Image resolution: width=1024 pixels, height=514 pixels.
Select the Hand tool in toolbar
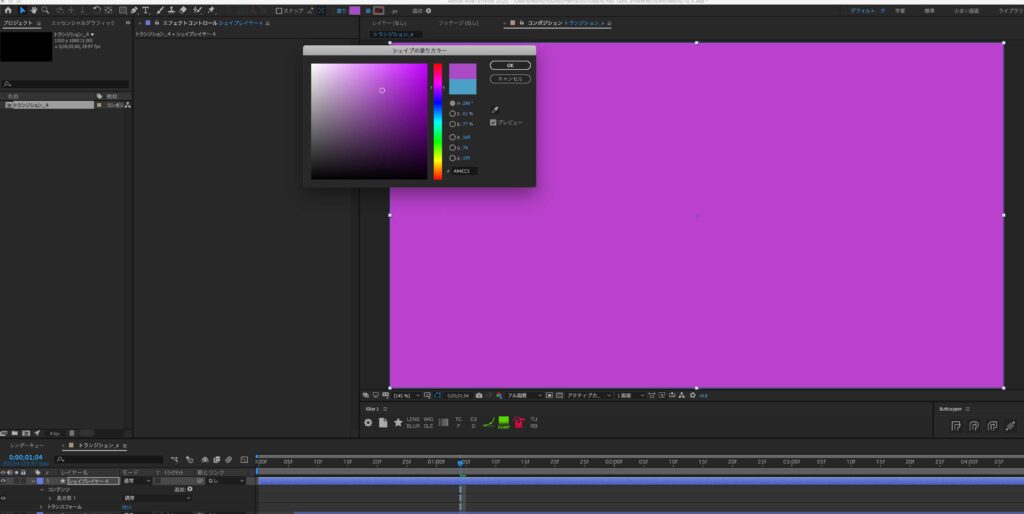(x=33, y=10)
